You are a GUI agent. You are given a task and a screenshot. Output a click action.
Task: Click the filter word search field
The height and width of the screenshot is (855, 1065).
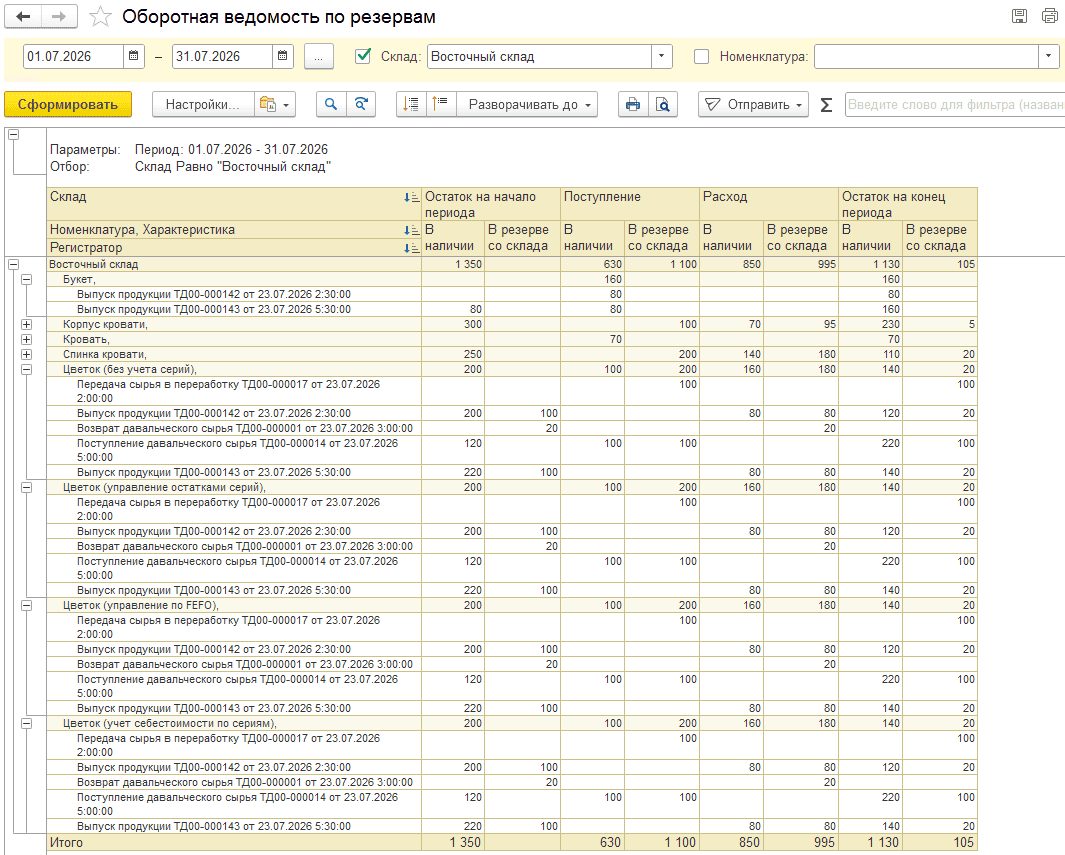pos(954,105)
